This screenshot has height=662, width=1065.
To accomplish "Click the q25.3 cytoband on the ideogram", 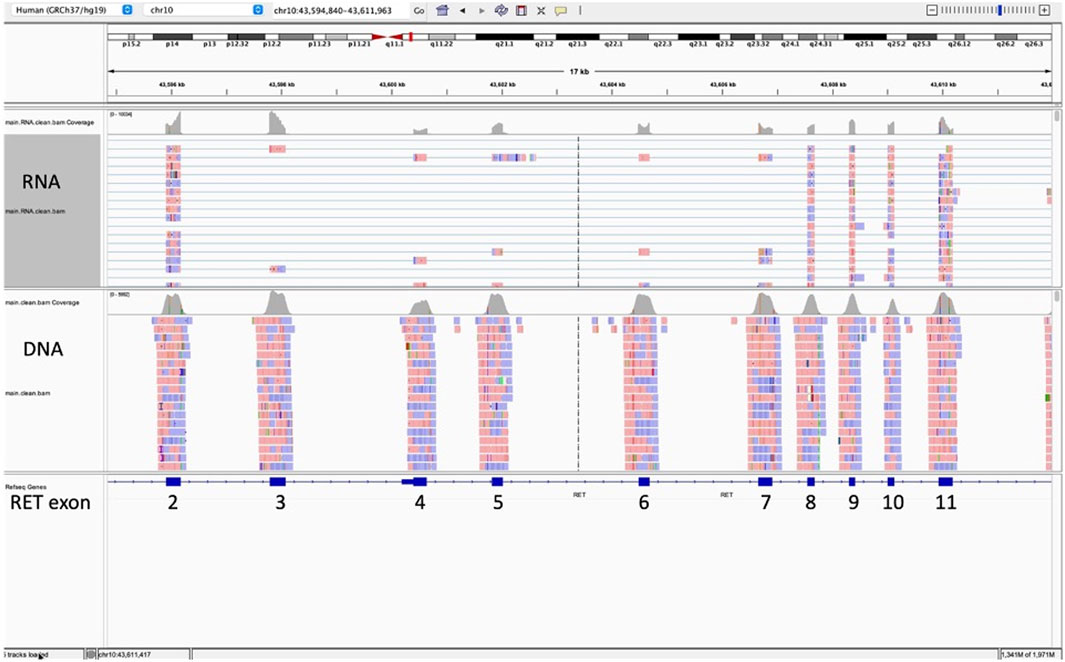I will tap(922, 36).
